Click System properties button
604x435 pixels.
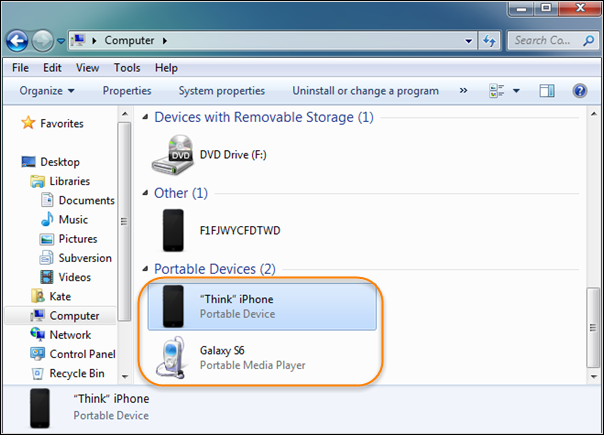click(221, 91)
